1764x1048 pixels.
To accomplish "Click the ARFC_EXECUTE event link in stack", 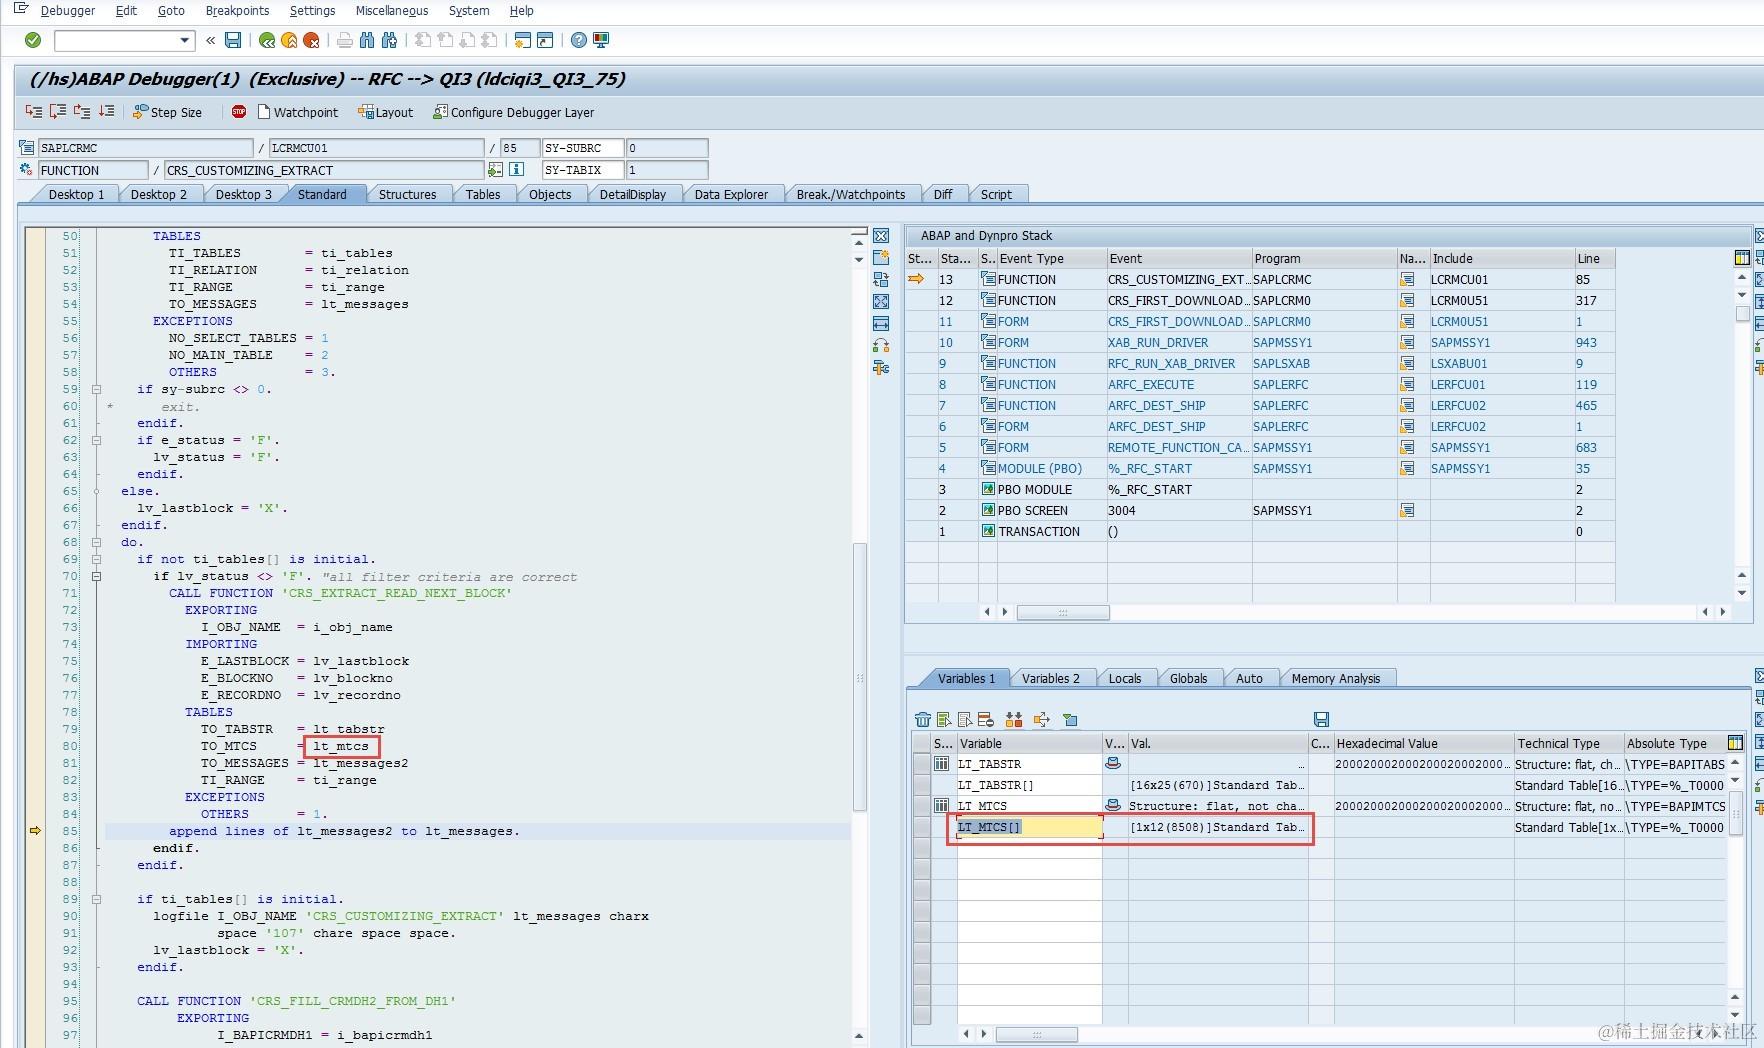I will [1151, 384].
